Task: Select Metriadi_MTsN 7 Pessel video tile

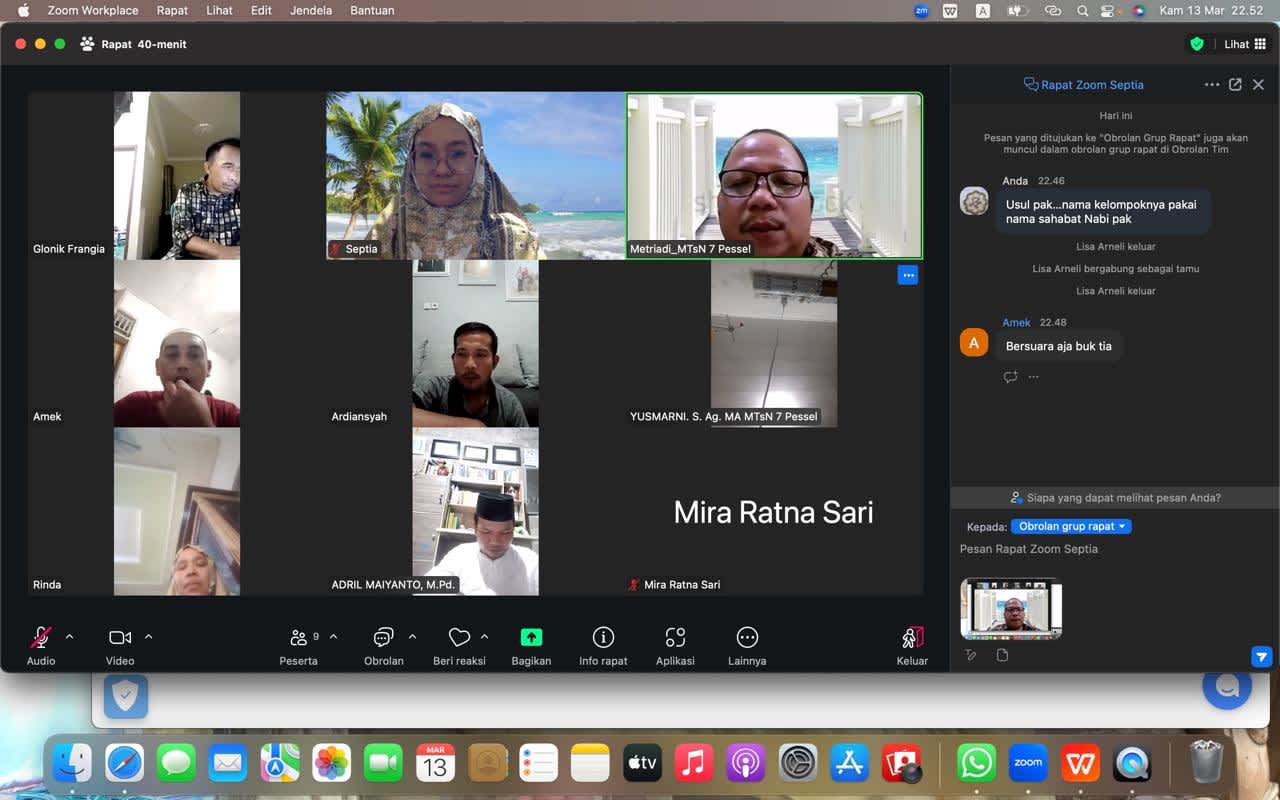Action: tap(774, 176)
